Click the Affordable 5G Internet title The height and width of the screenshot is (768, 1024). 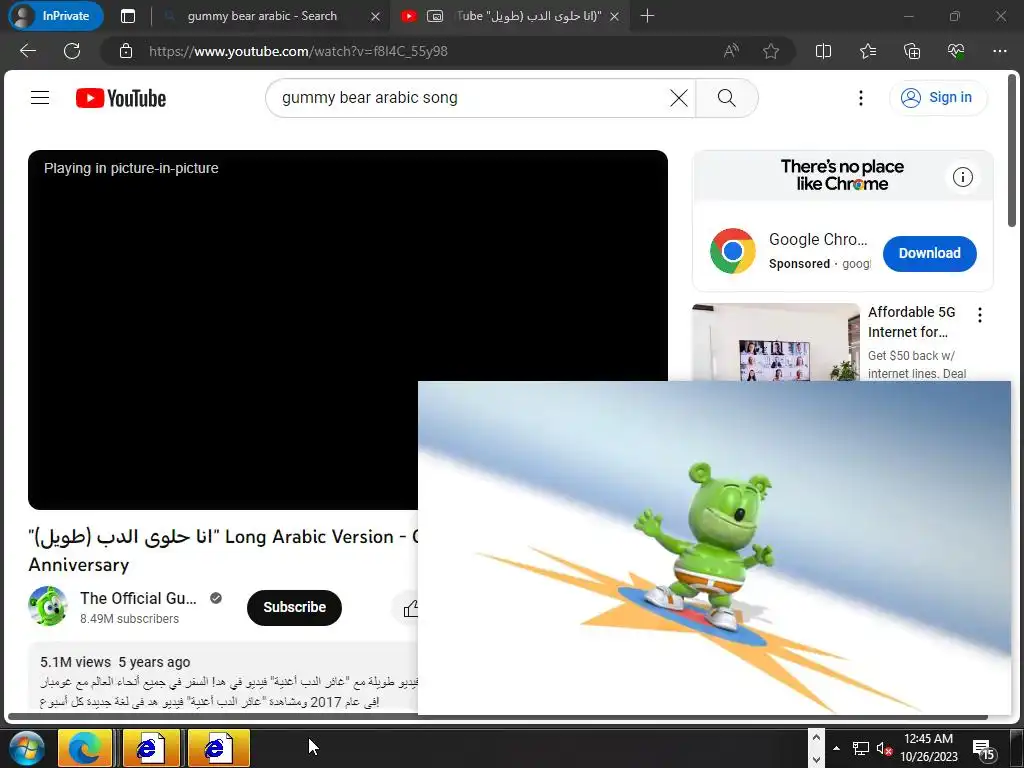click(912, 322)
